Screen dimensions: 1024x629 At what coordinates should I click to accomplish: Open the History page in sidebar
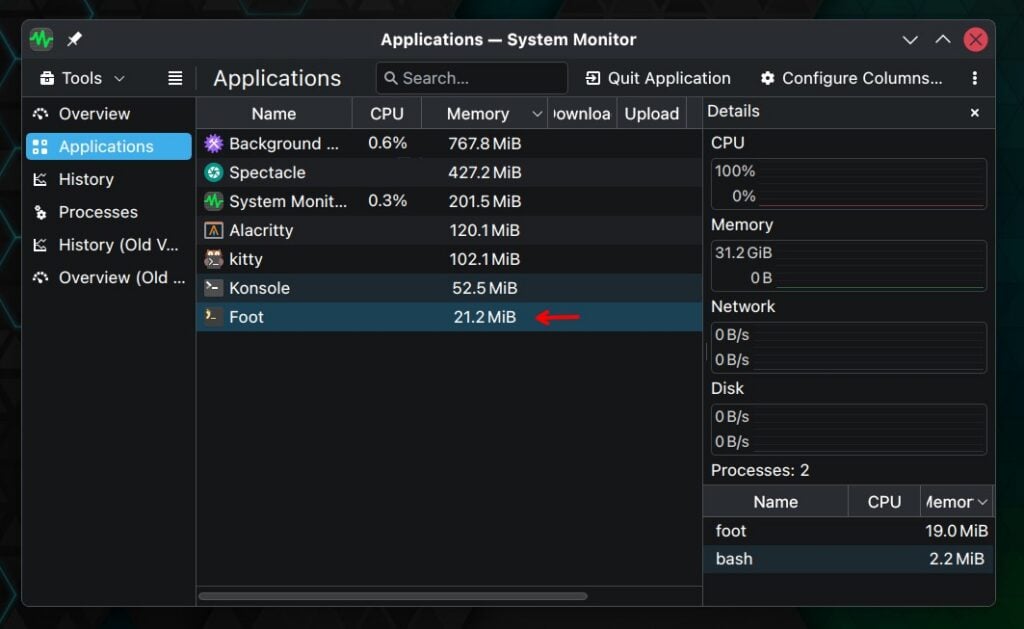click(x=86, y=179)
